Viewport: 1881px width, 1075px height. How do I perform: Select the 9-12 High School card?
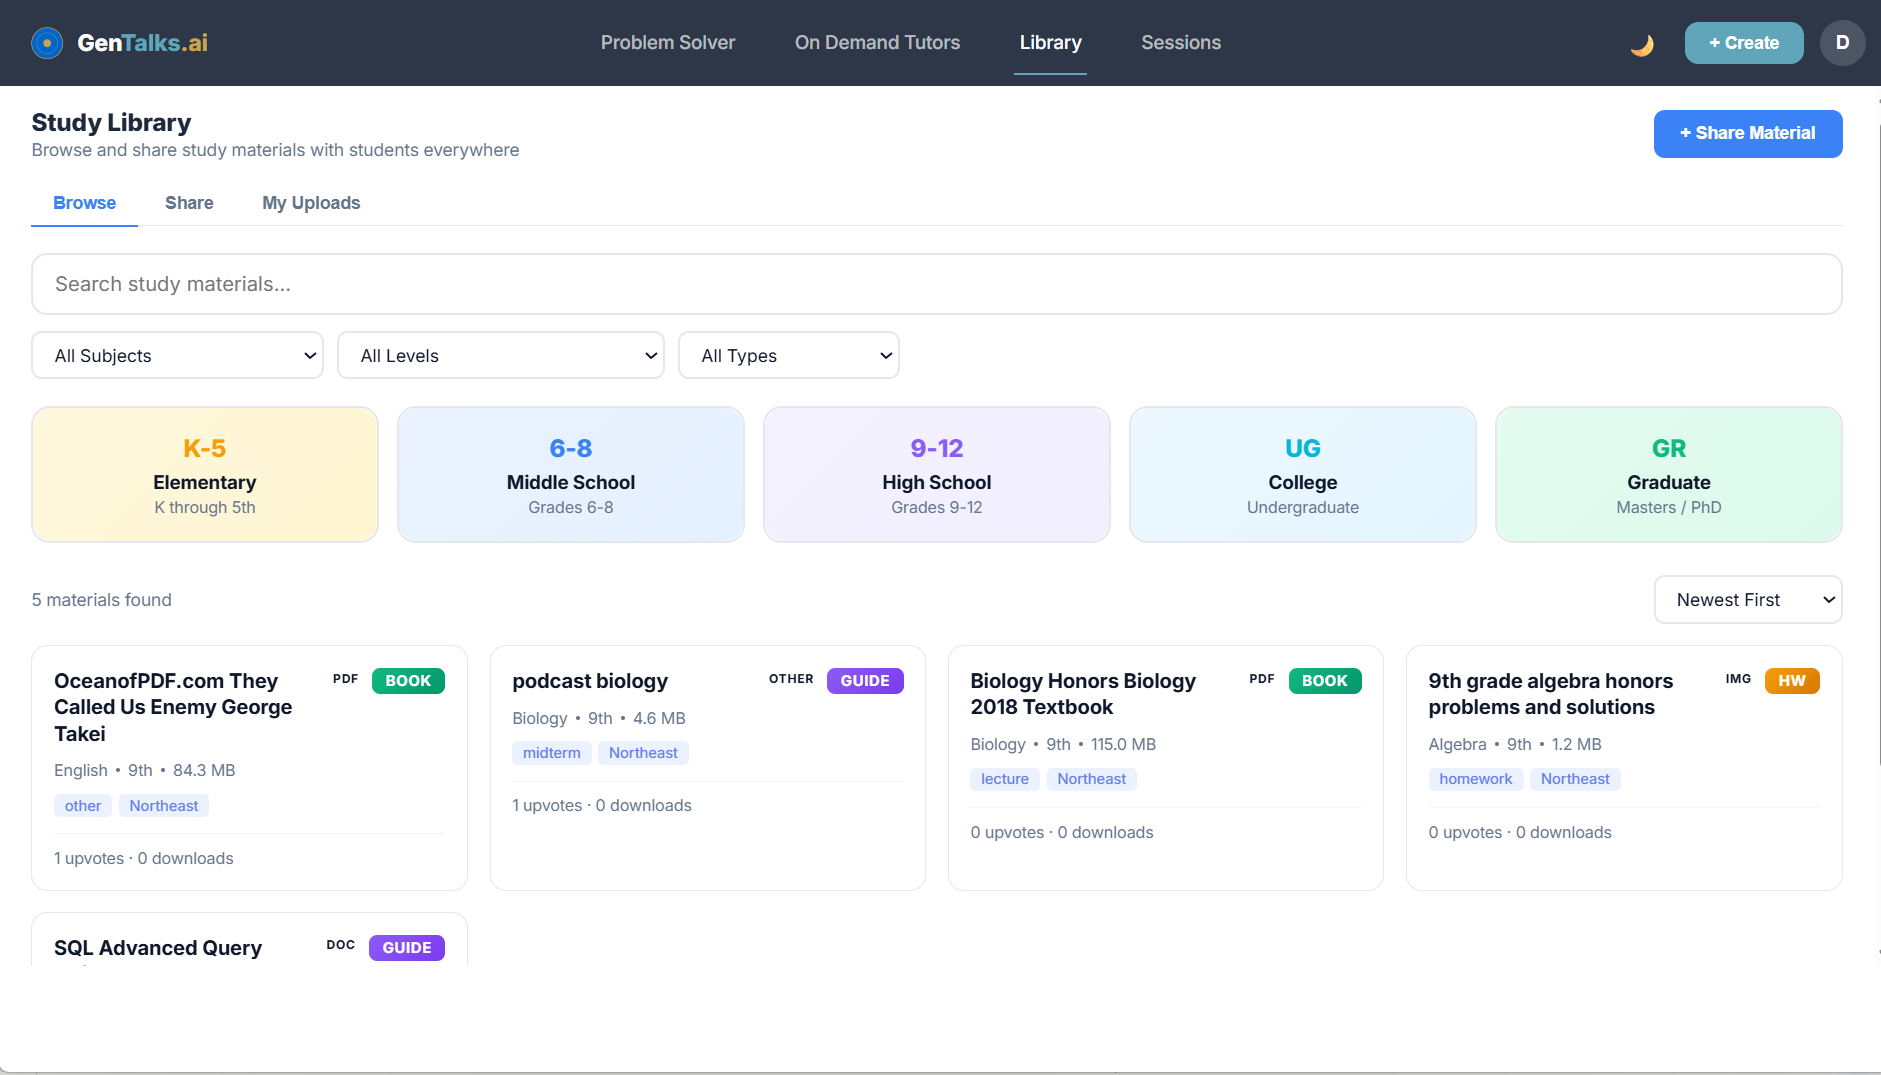[937, 475]
